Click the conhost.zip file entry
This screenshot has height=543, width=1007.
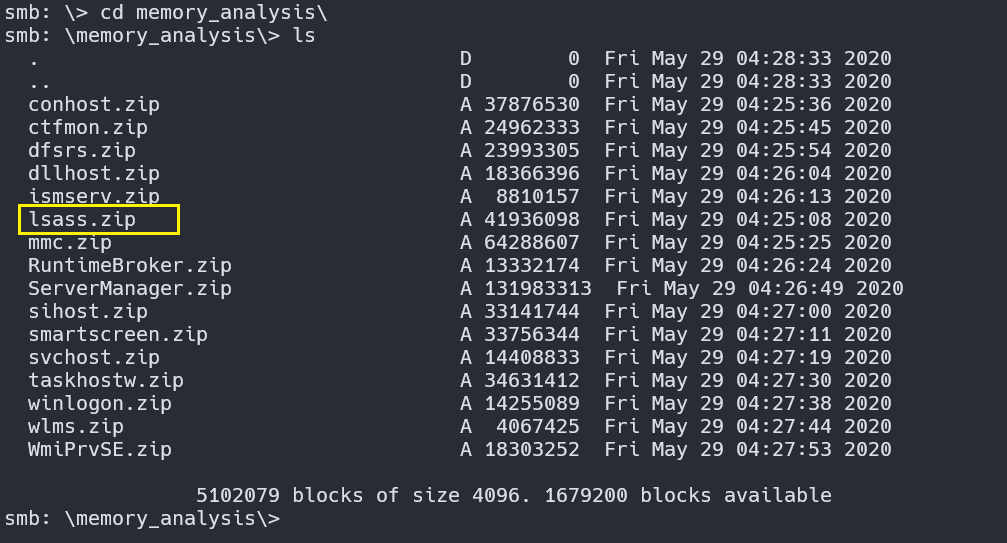pyautogui.click(x=94, y=104)
